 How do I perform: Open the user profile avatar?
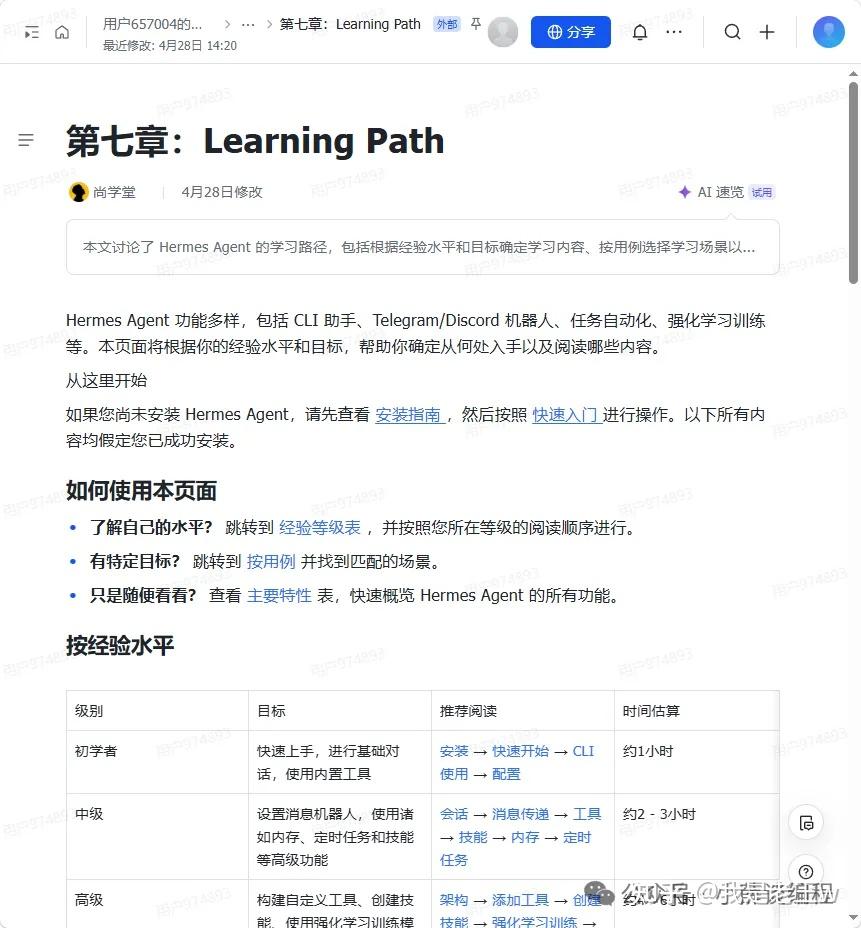[x=828, y=32]
